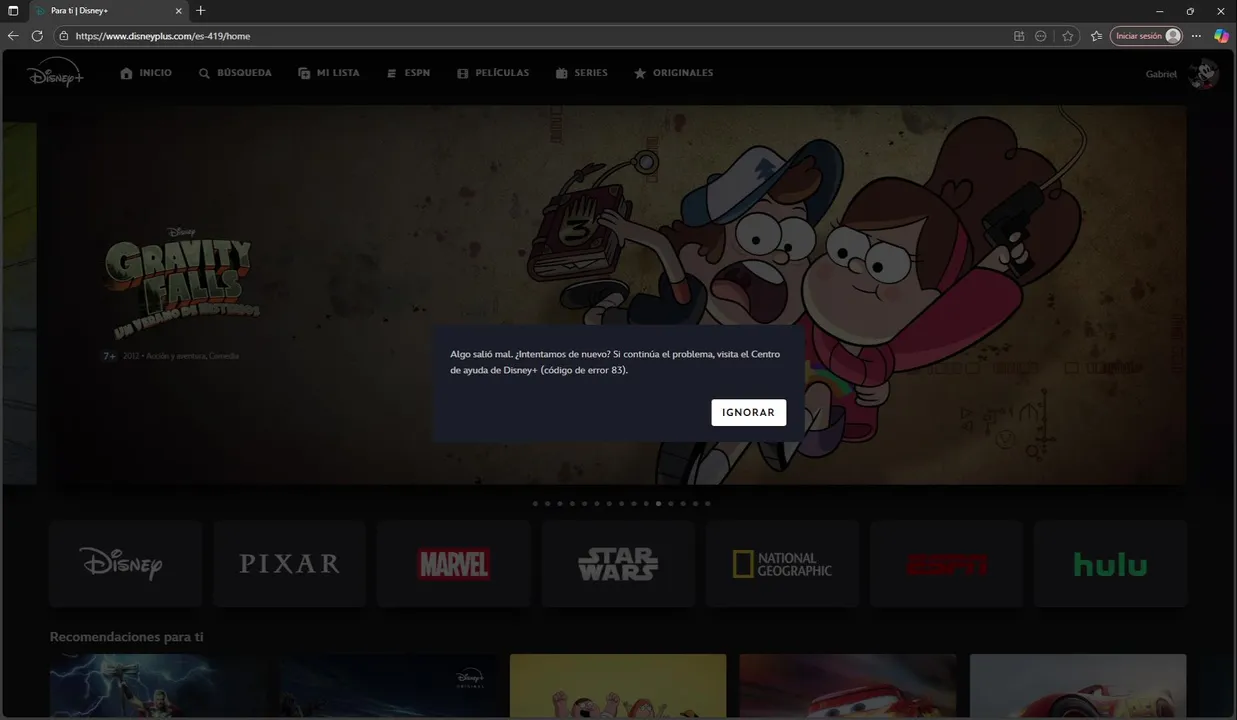Select the 'Para ti | Disney+' tab
The width and height of the screenshot is (1237, 720).
click(x=108, y=11)
